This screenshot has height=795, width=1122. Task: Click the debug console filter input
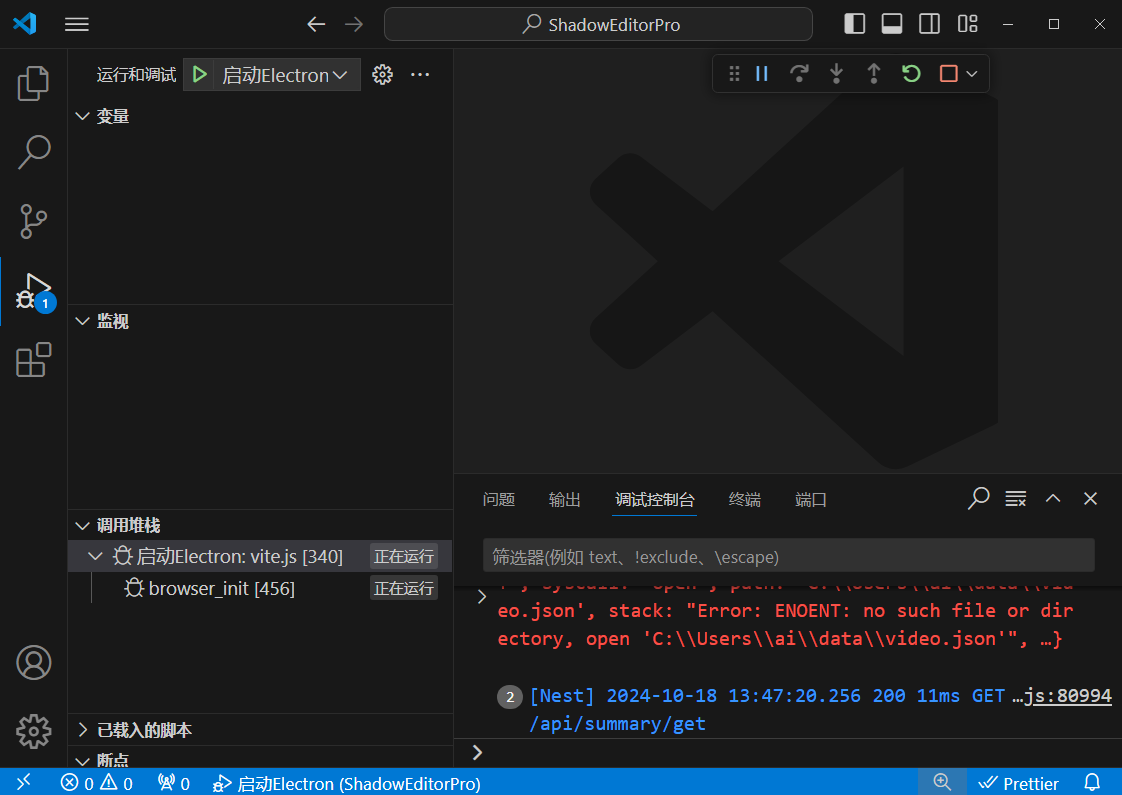coord(788,556)
